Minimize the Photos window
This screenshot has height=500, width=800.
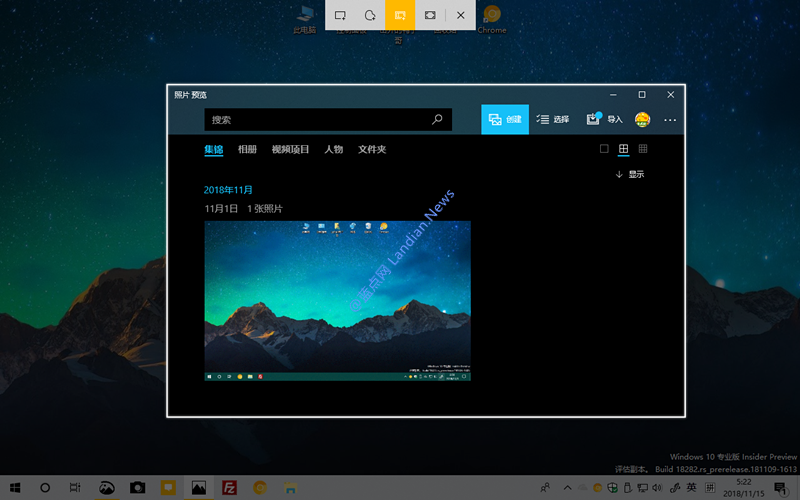[x=613, y=95]
